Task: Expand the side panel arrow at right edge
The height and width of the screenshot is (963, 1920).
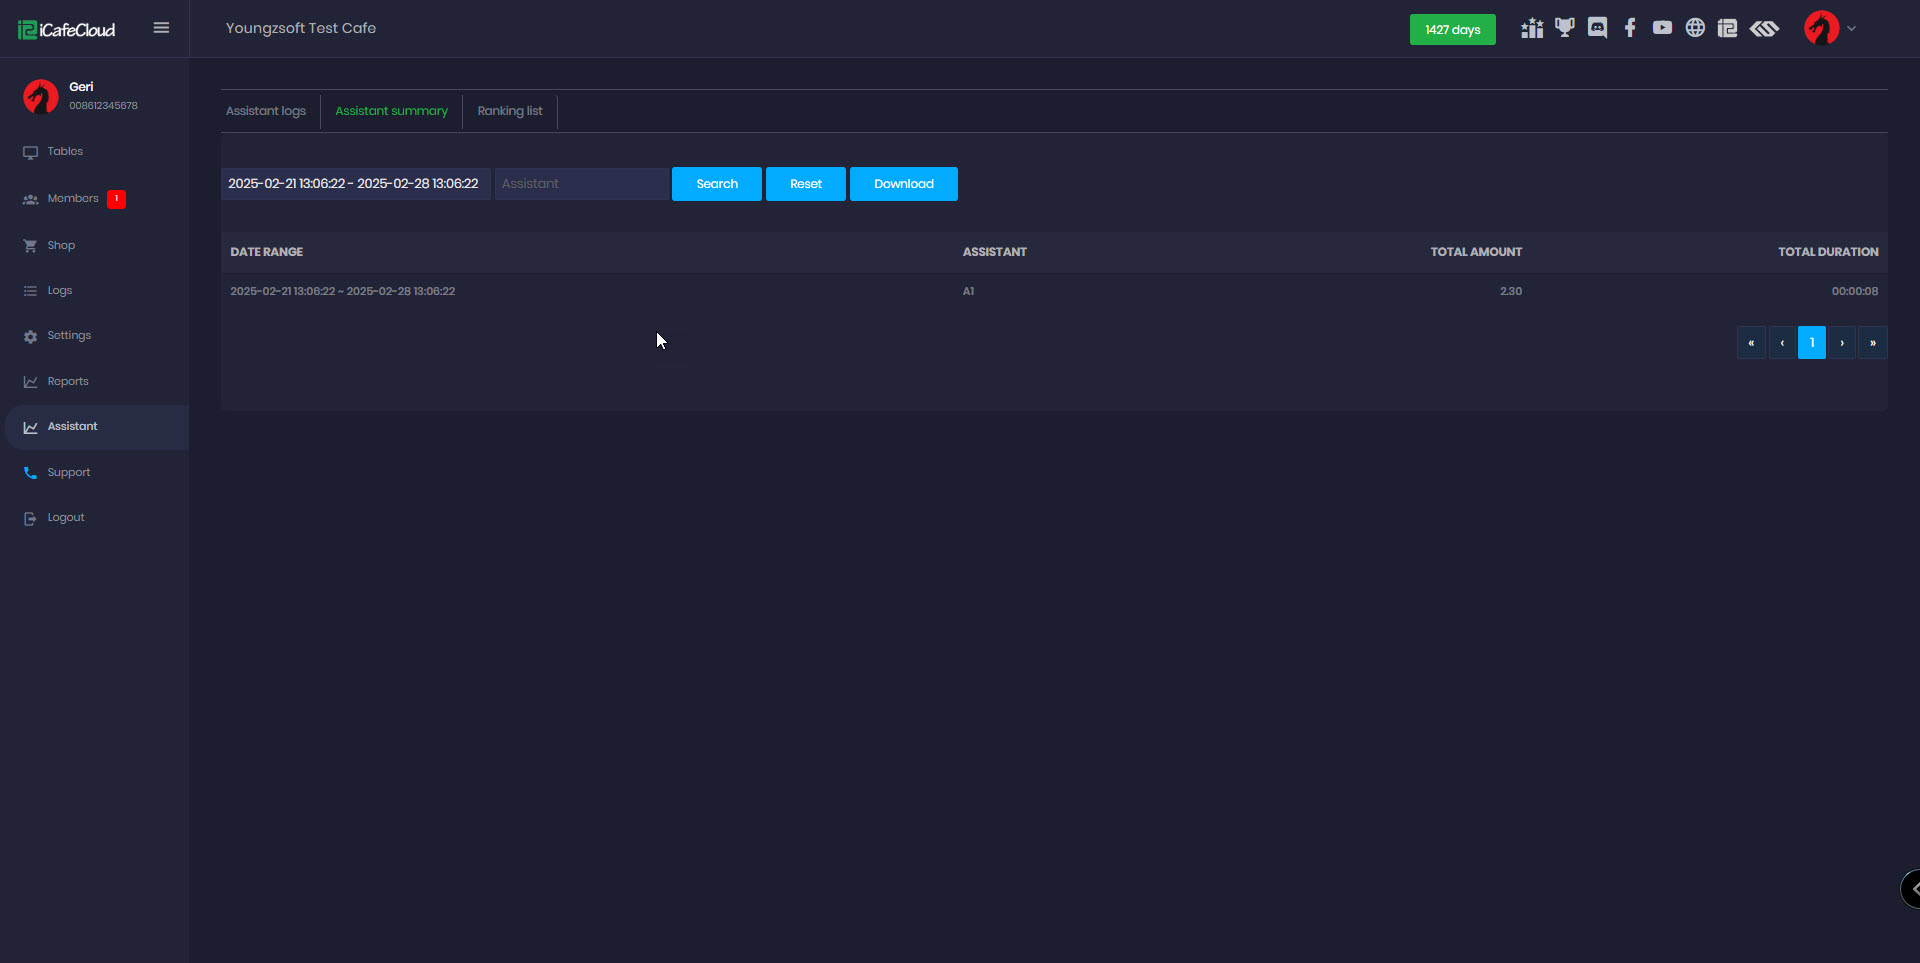Action: (1912, 888)
